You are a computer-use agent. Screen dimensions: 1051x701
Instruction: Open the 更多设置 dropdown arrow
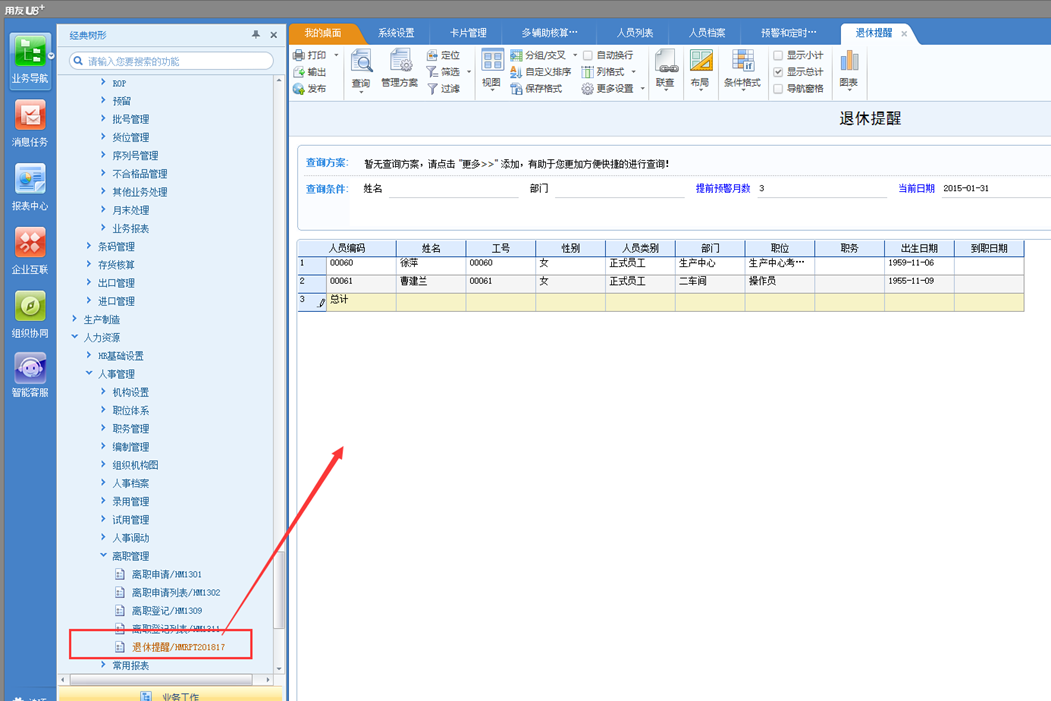642,88
